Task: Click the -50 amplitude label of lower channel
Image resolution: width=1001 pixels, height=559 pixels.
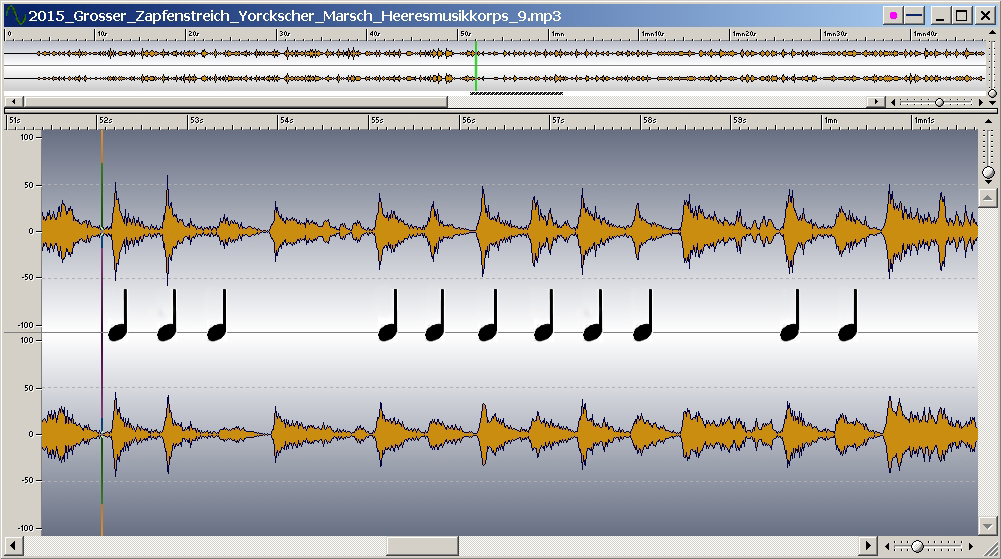Action: click(x=26, y=480)
